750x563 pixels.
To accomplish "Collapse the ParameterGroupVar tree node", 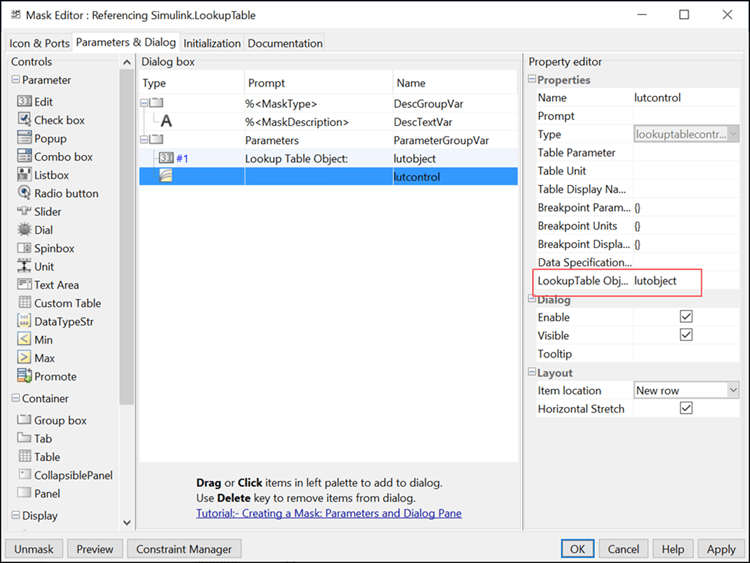I will [x=144, y=140].
